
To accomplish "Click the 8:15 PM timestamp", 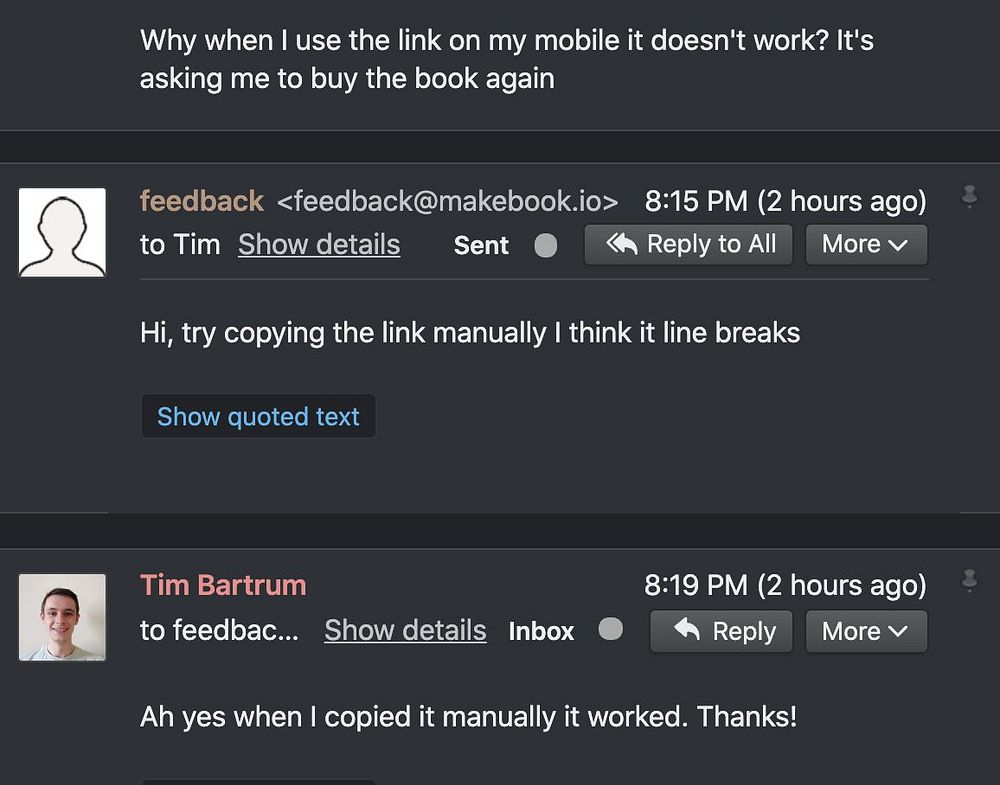I will click(x=785, y=201).
